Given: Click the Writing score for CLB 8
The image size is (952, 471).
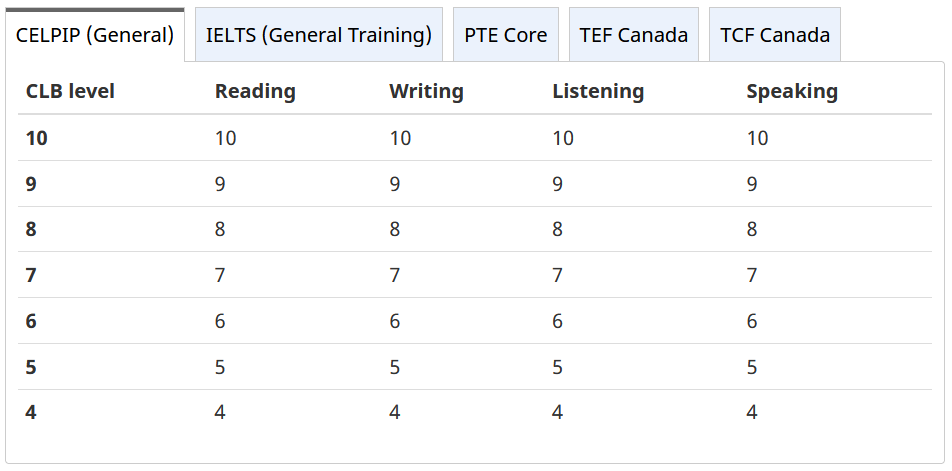Looking at the screenshot, I should pos(395,229).
